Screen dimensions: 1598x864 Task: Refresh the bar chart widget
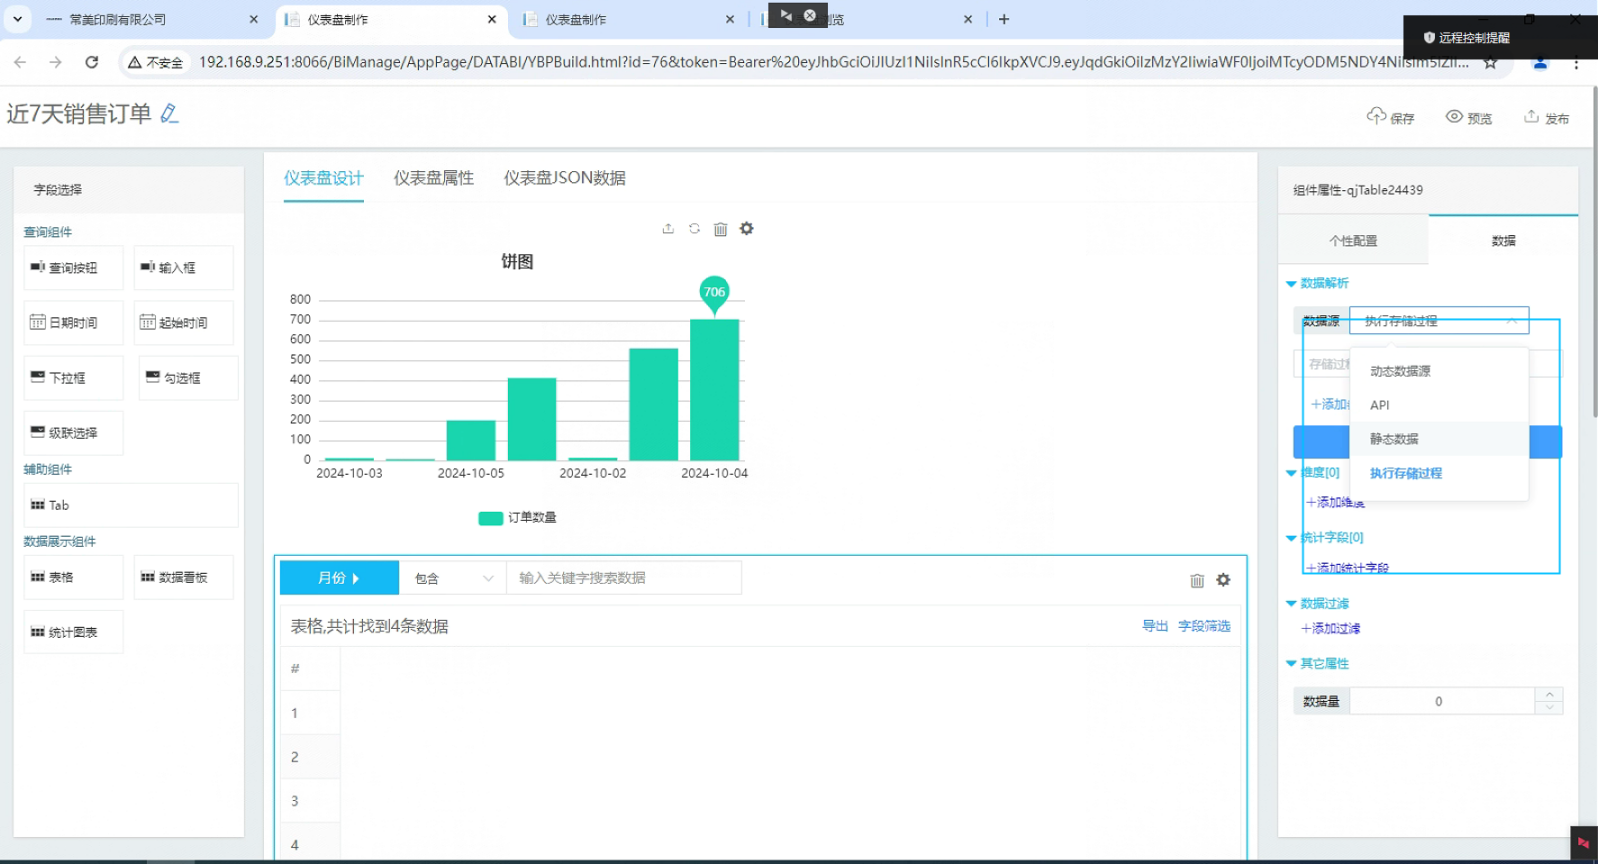click(694, 229)
